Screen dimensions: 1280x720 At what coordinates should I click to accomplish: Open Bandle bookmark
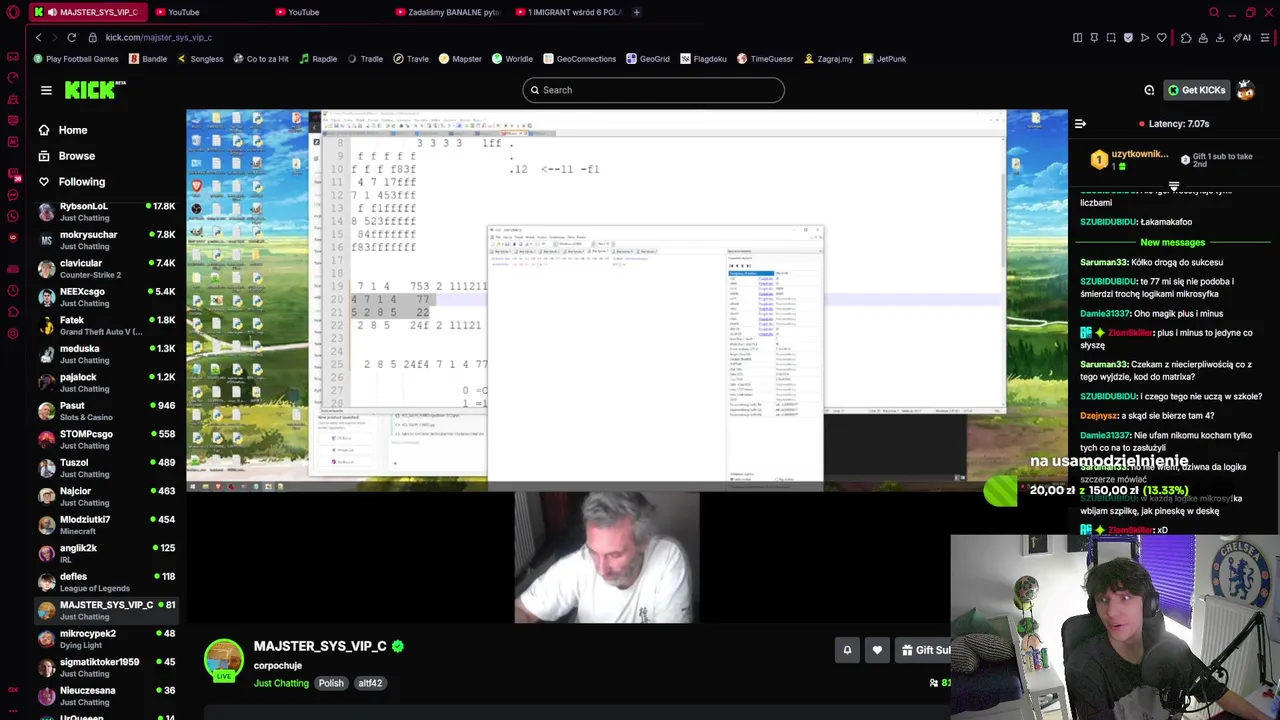click(x=148, y=59)
